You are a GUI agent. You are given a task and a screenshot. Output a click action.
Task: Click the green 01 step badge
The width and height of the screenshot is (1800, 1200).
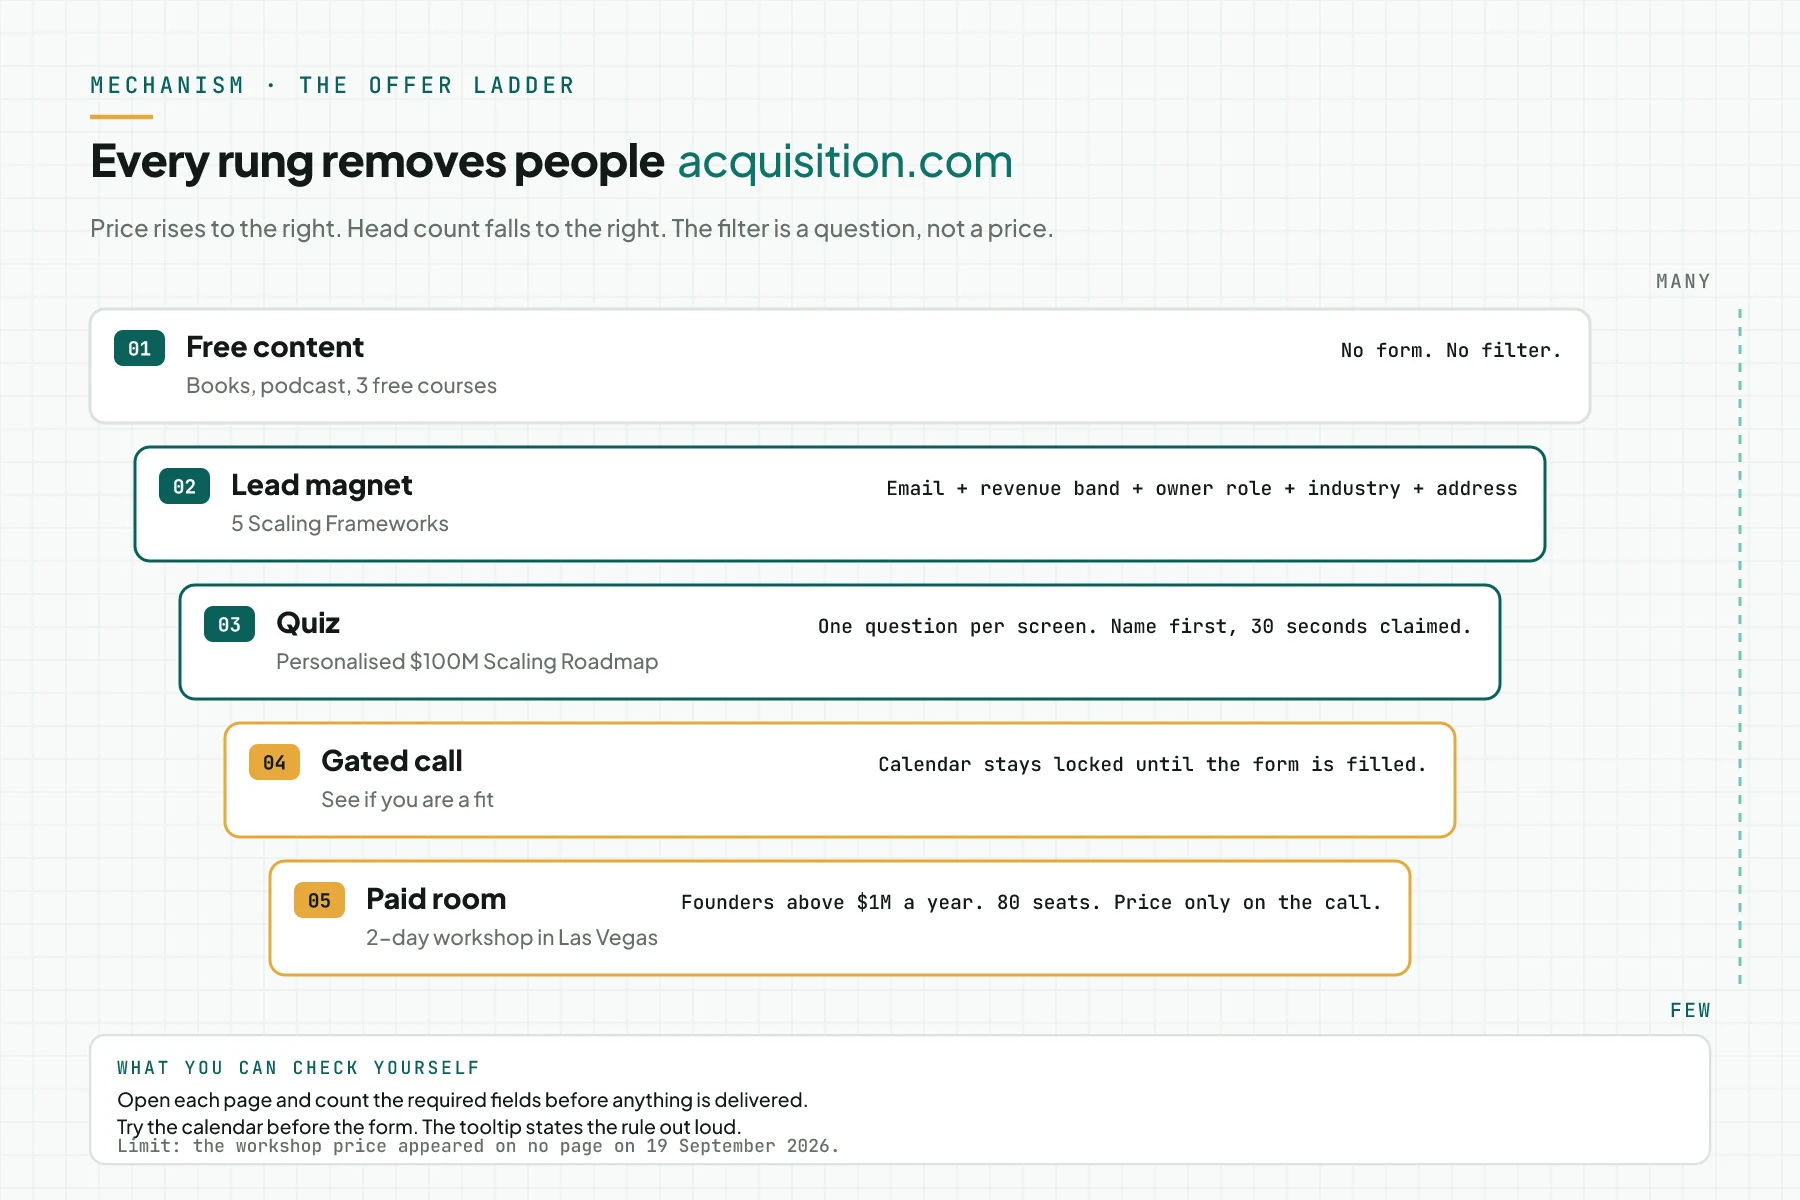click(139, 348)
